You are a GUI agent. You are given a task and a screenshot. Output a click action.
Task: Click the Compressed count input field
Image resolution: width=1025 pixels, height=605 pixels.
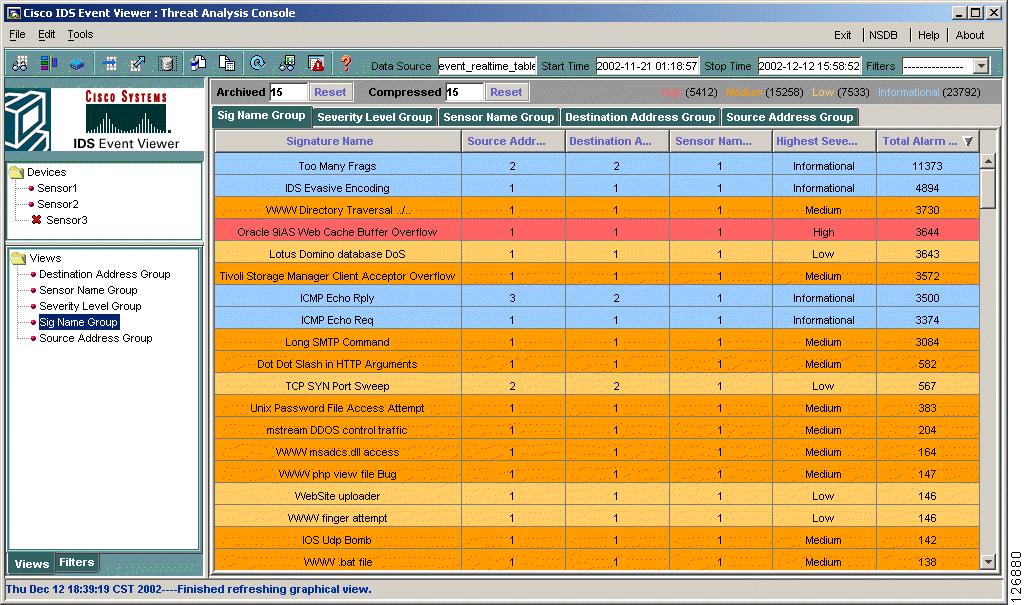point(464,92)
